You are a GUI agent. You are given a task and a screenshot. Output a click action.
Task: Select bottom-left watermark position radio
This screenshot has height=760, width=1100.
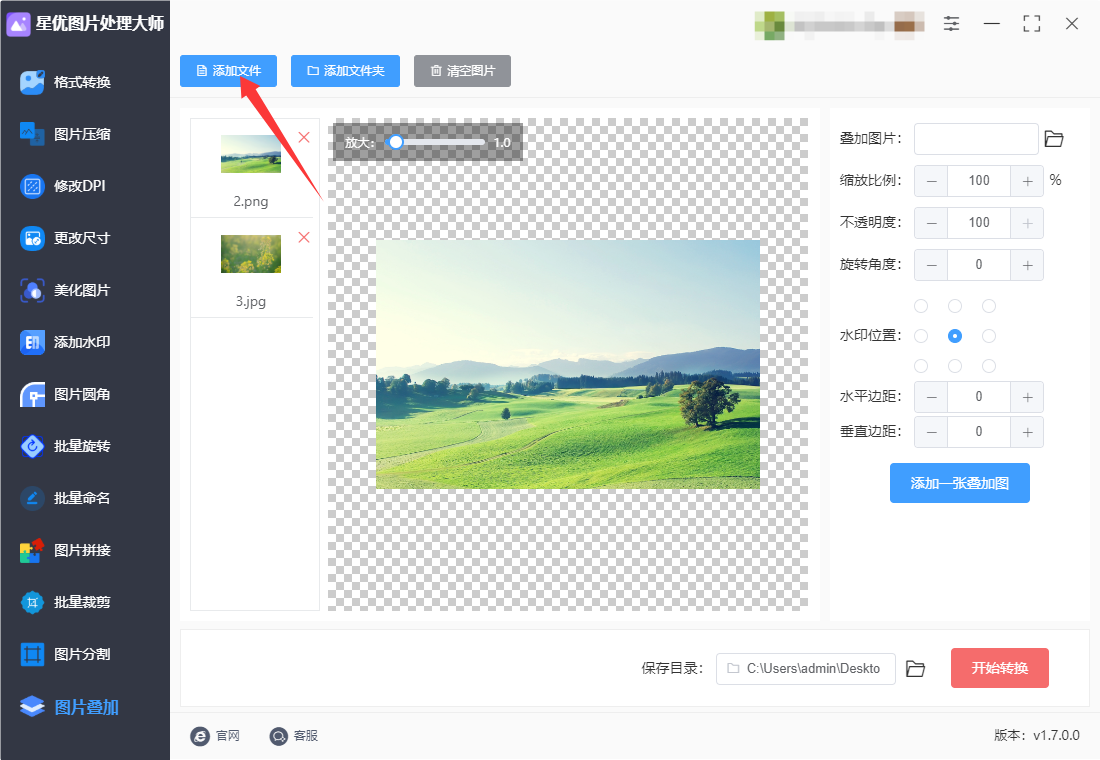pyautogui.click(x=921, y=366)
